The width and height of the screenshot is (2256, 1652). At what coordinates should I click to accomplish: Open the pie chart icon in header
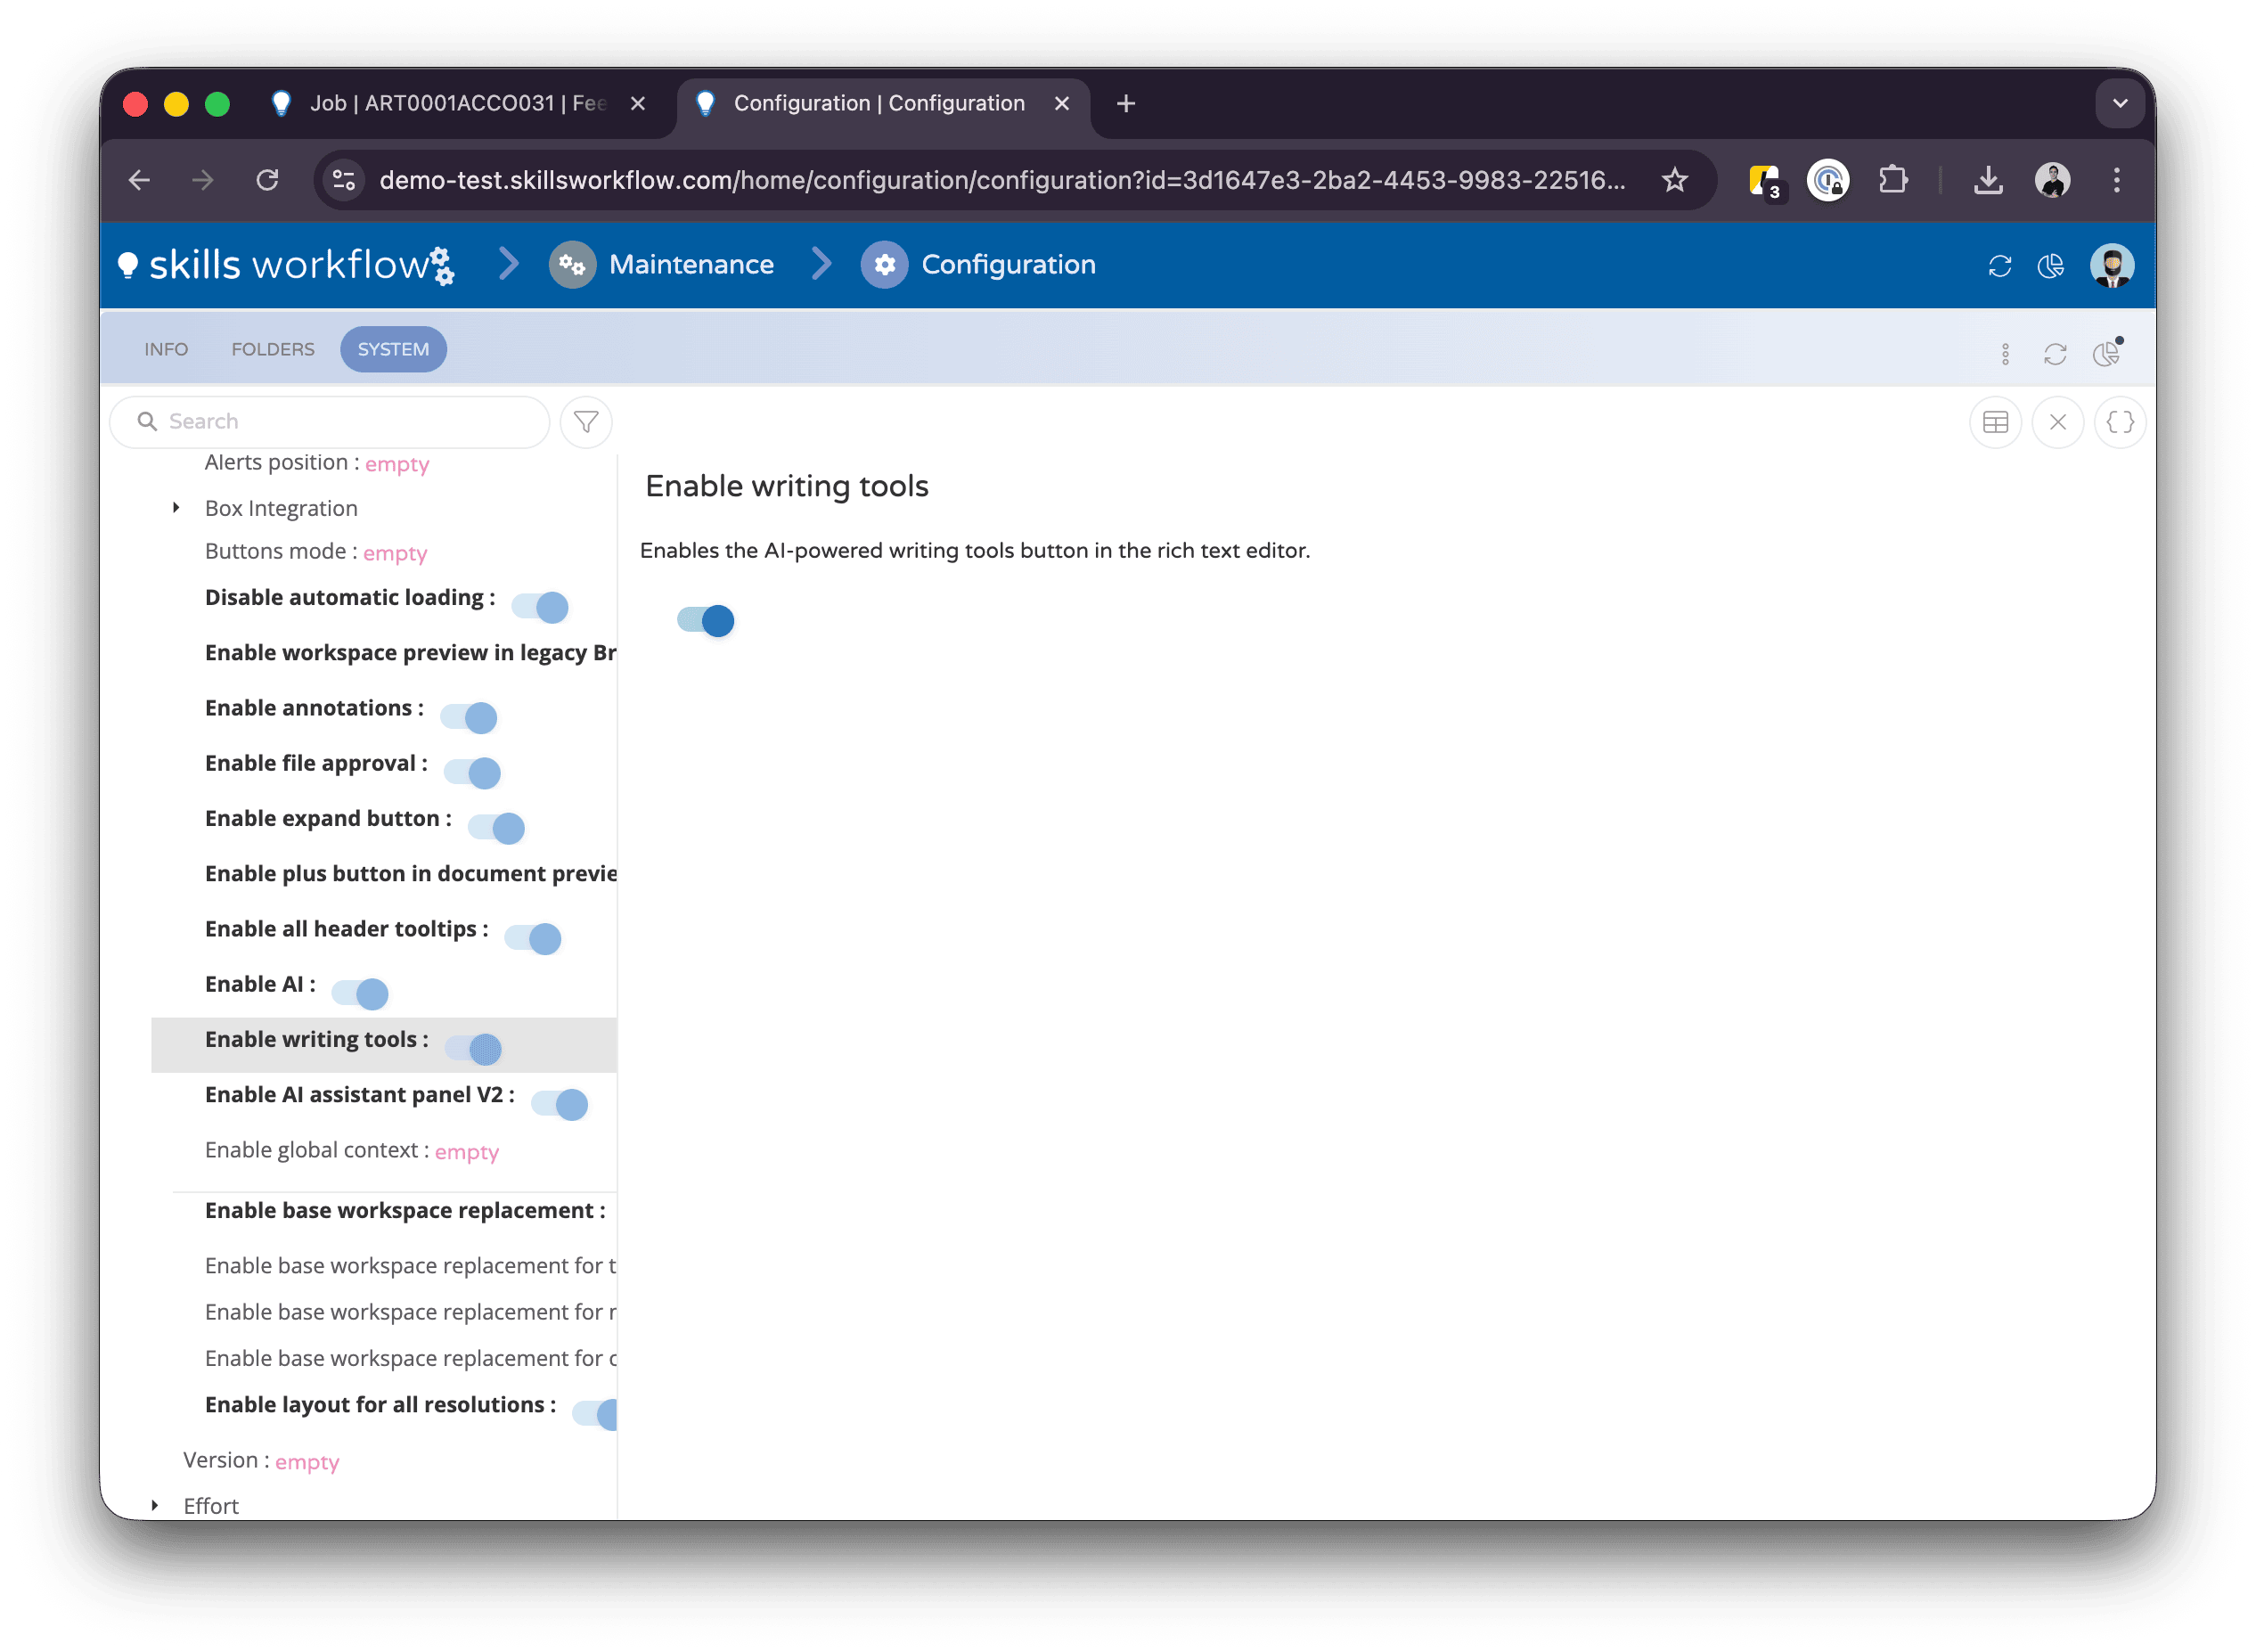(2050, 266)
